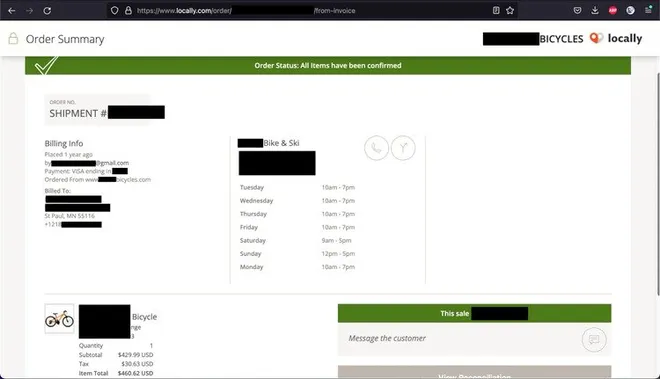Image resolution: width=660 pixels, height=379 pixels.
Task: Go back with the browser back arrow
Action: click(12, 11)
